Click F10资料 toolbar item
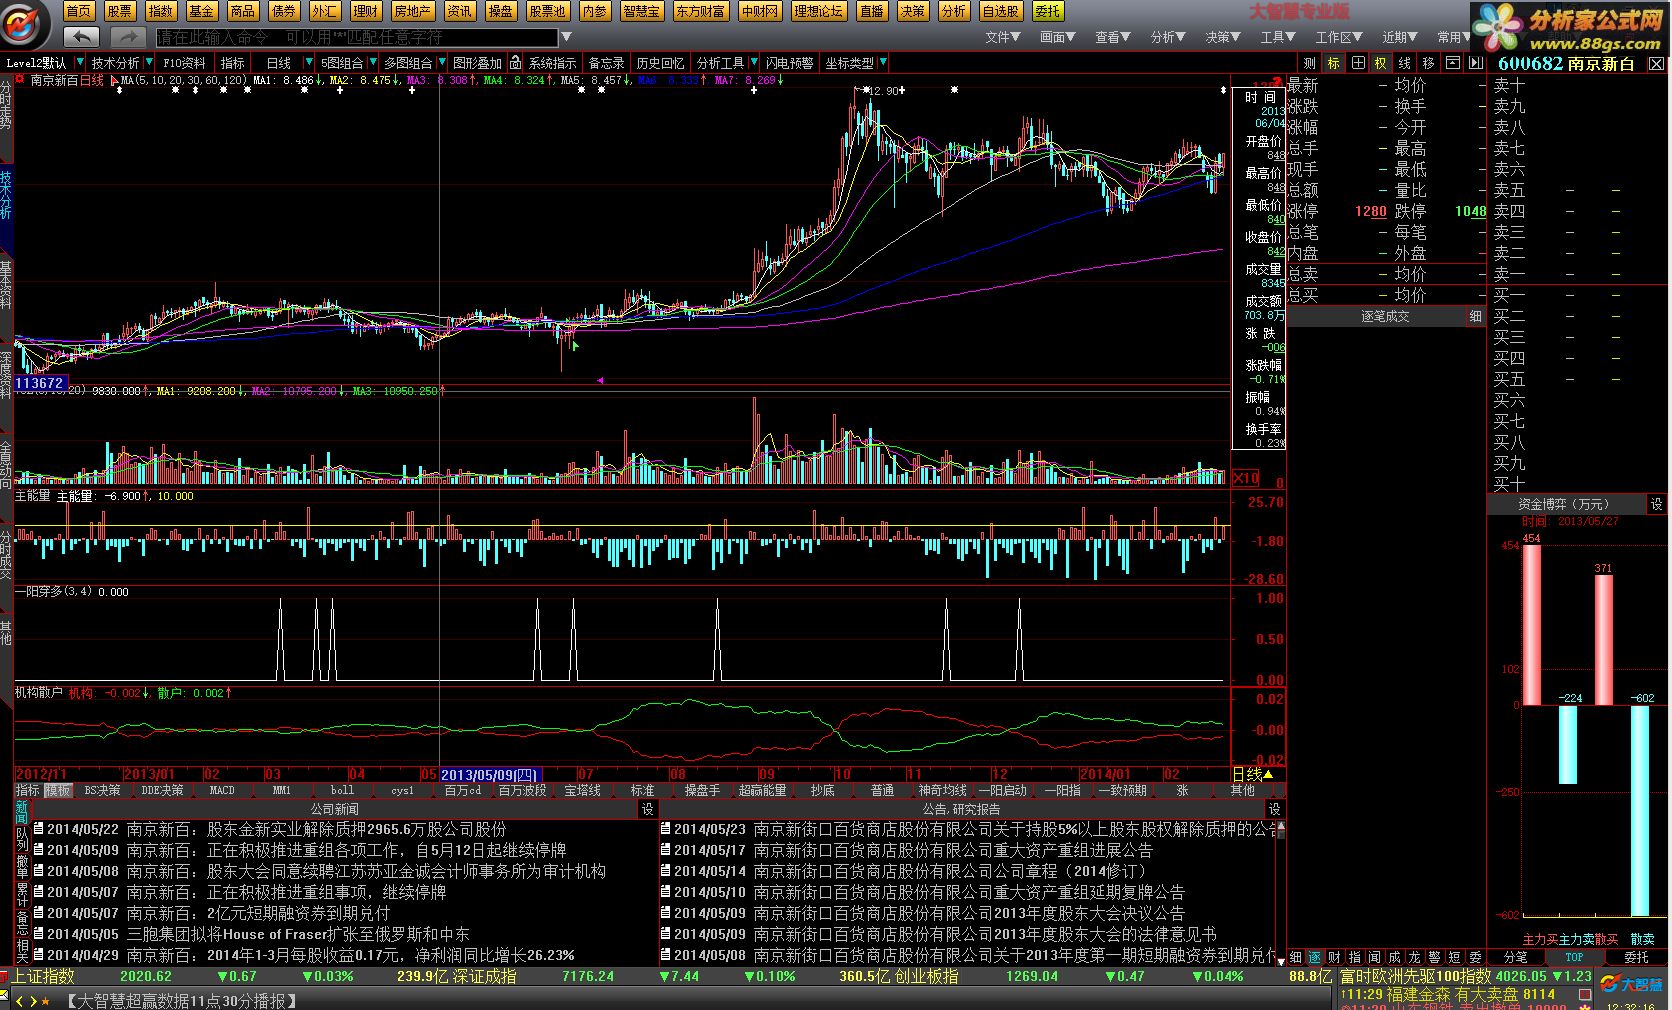1672x1010 pixels. point(184,63)
